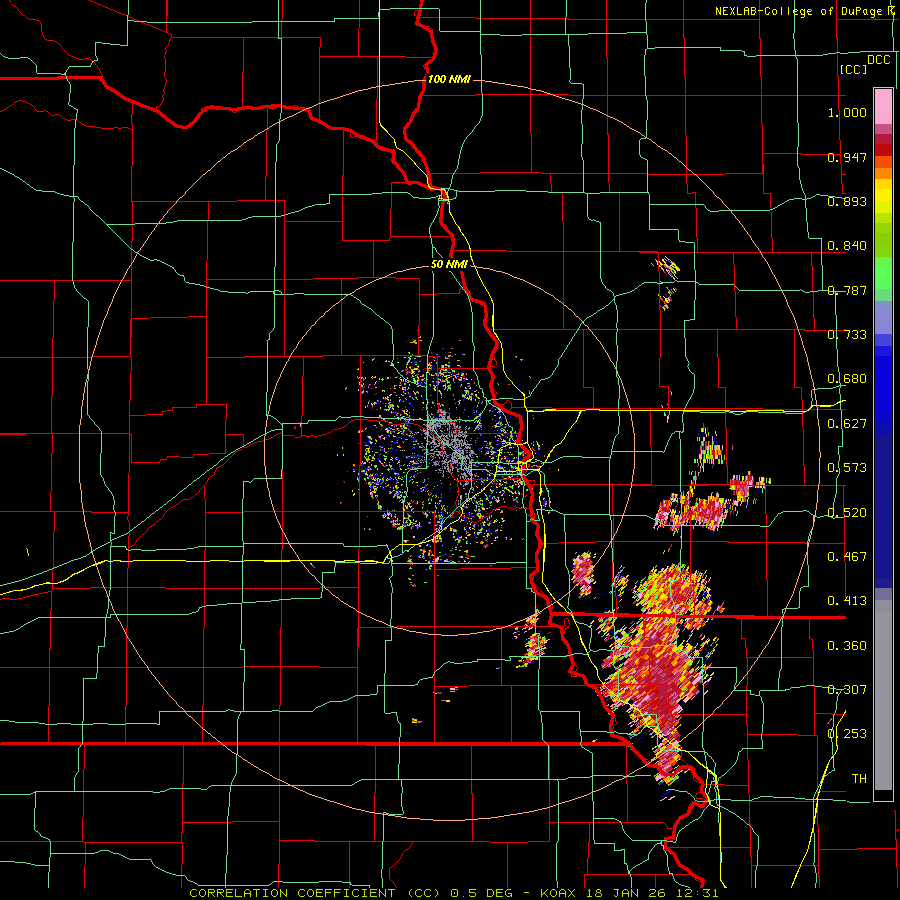The image size is (900, 900).
Task: Click the TH threshold label
Action: coord(859,779)
